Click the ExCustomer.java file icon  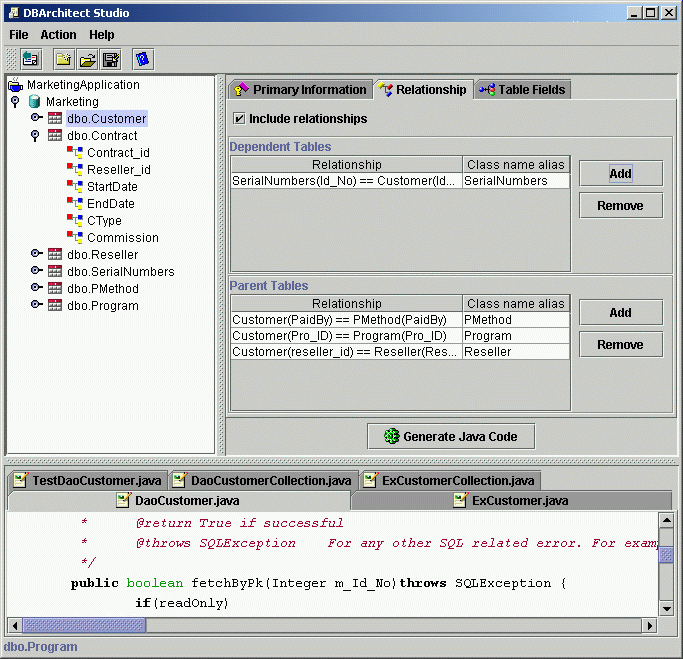[460, 500]
